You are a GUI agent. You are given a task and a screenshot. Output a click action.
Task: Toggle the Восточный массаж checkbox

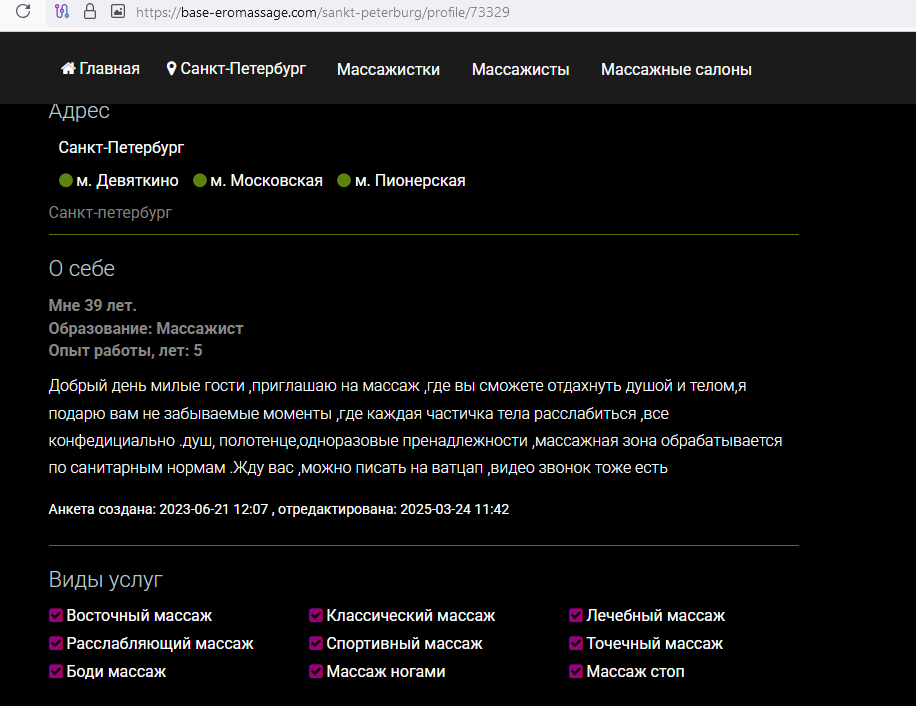click(x=56, y=616)
